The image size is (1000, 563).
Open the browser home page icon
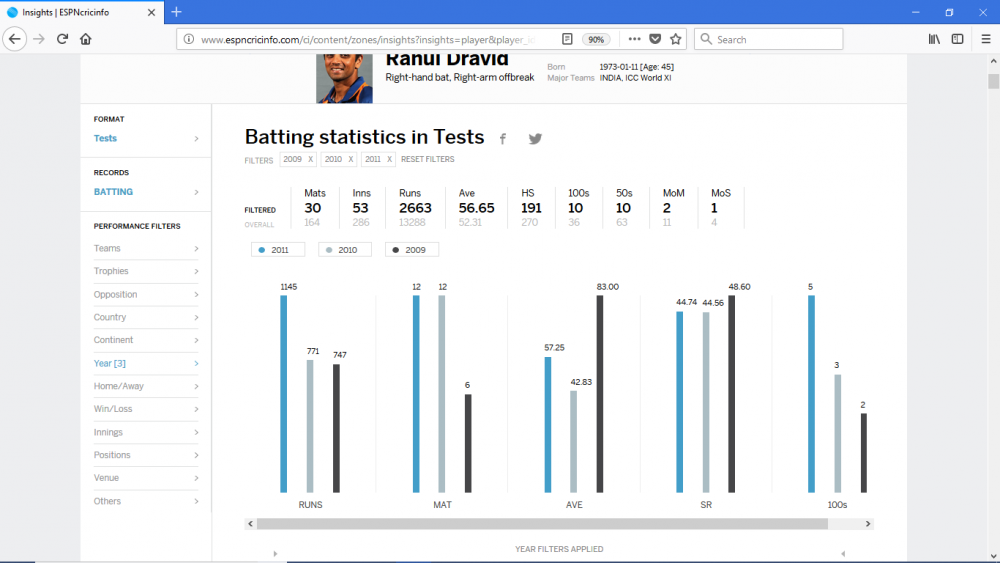(85, 39)
